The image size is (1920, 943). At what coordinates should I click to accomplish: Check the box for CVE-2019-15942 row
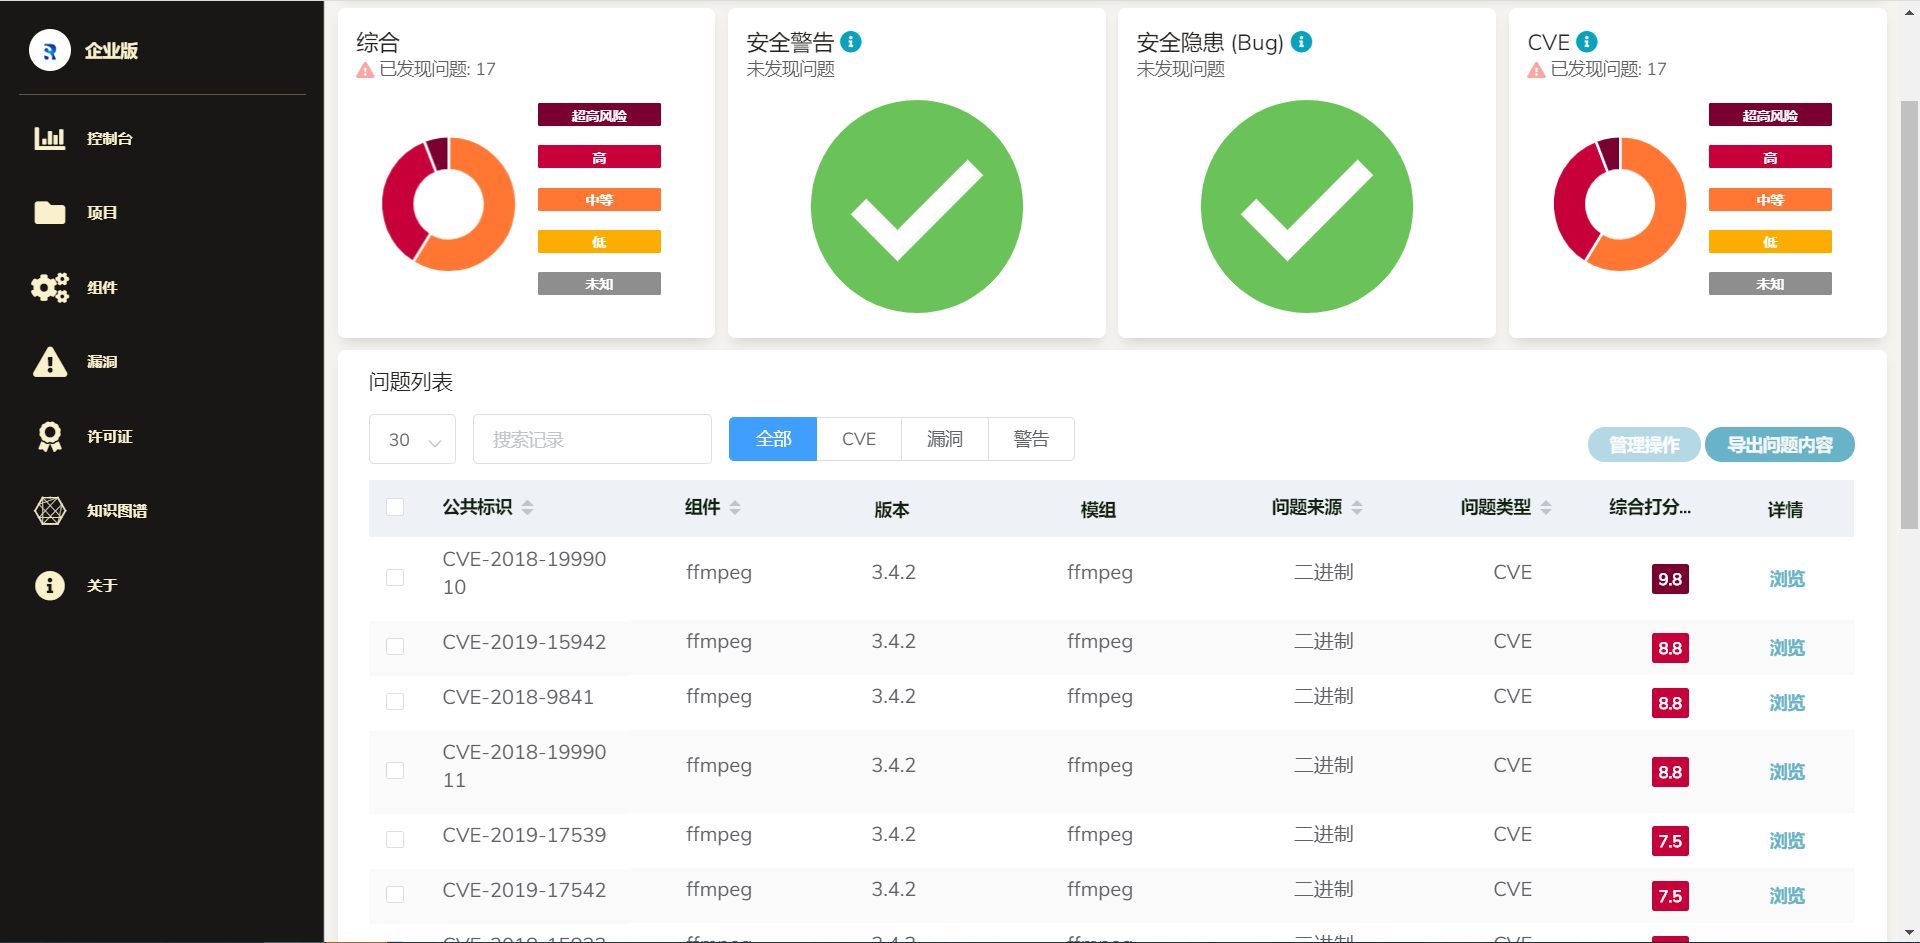point(395,646)
